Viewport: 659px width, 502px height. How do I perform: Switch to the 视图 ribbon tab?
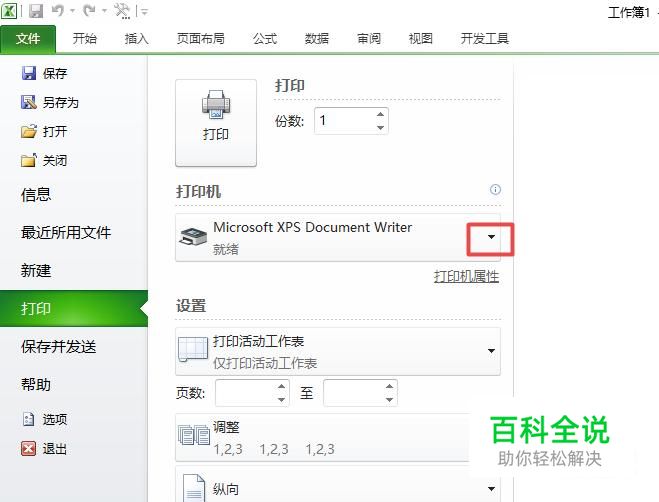point(420,39)
